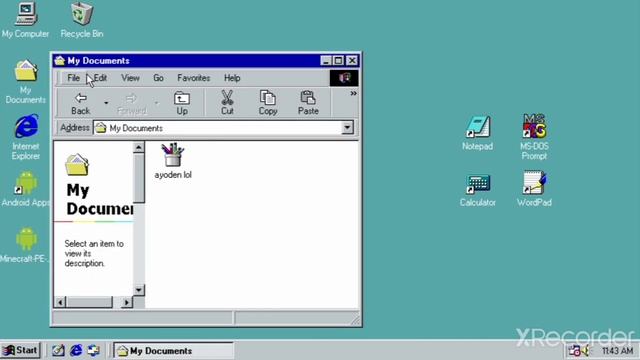Click the Forward toolbar button

(x=131, y=104)
